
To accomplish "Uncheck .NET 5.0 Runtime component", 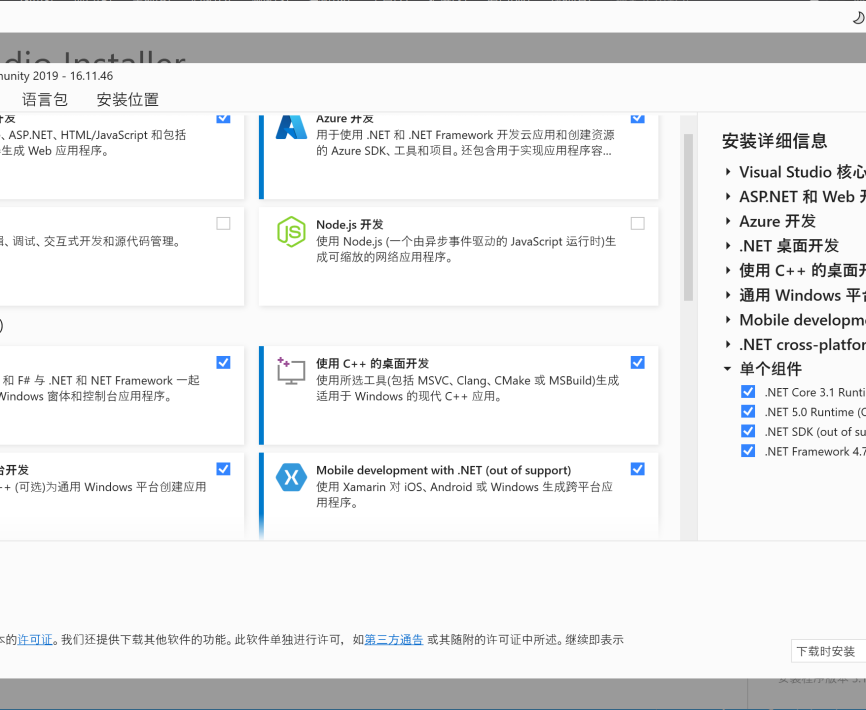I will point(748,412).
